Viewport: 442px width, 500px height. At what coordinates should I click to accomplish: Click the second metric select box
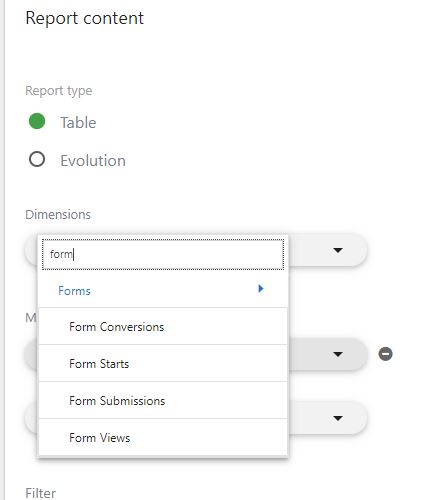coord(196,418)
